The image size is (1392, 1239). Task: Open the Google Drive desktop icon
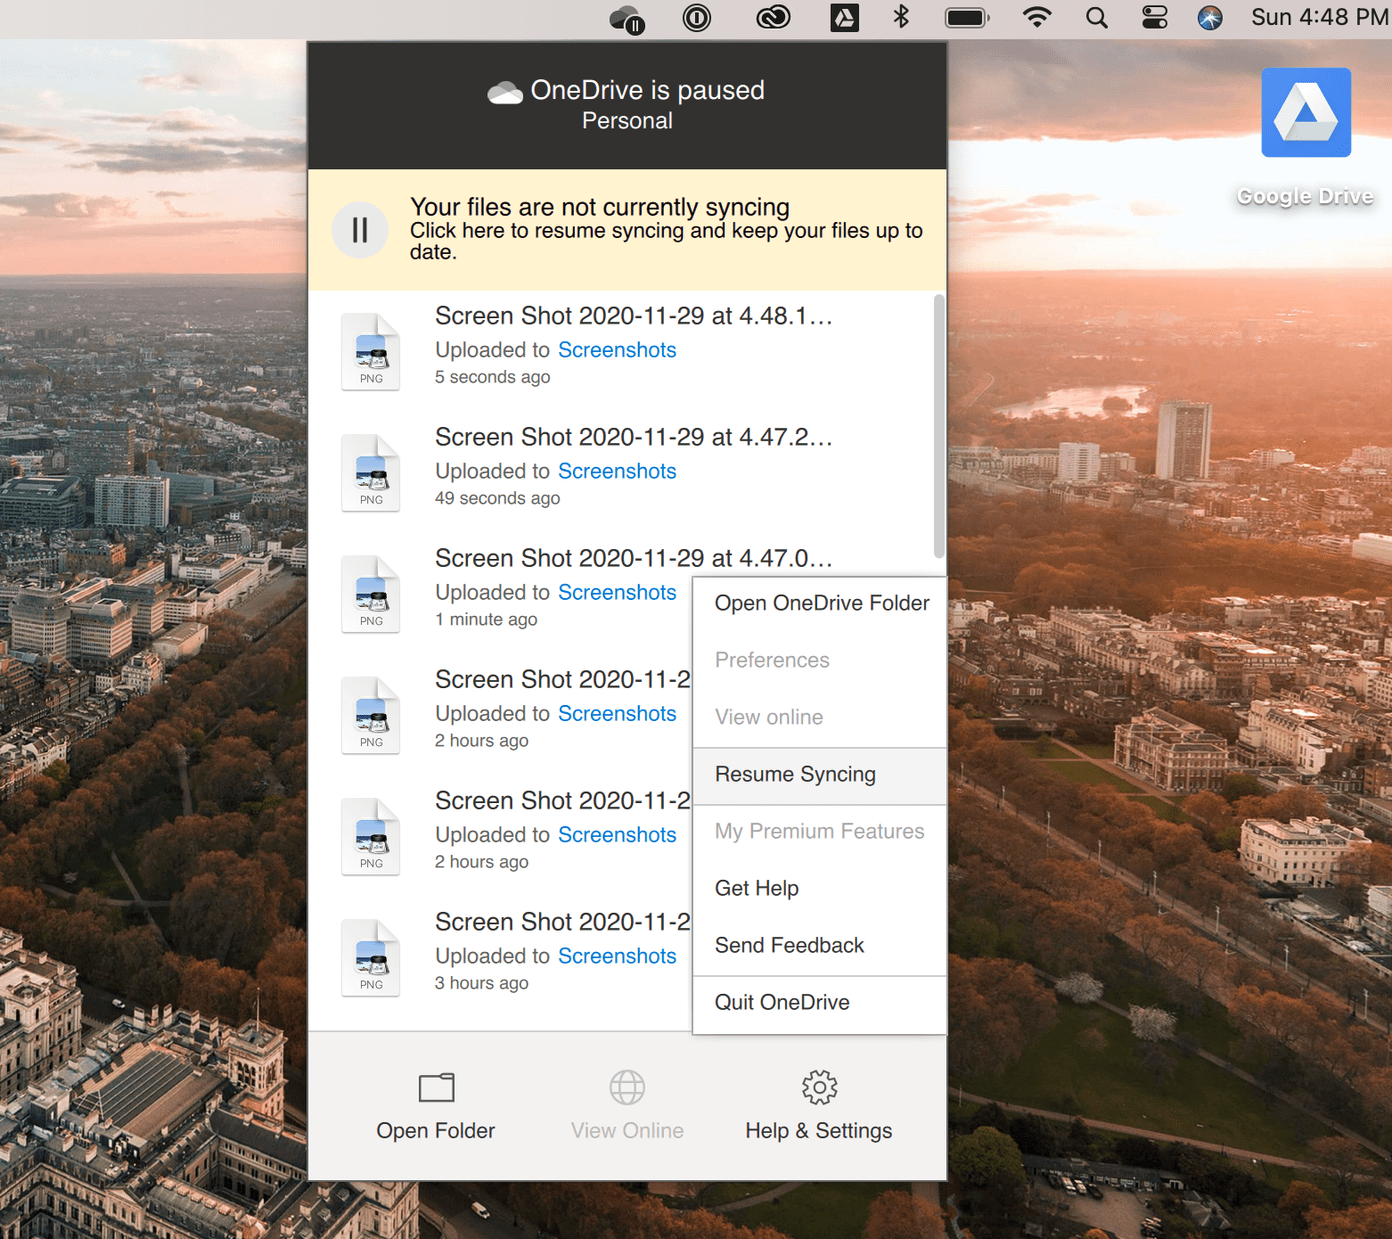tap(1305, 112)
